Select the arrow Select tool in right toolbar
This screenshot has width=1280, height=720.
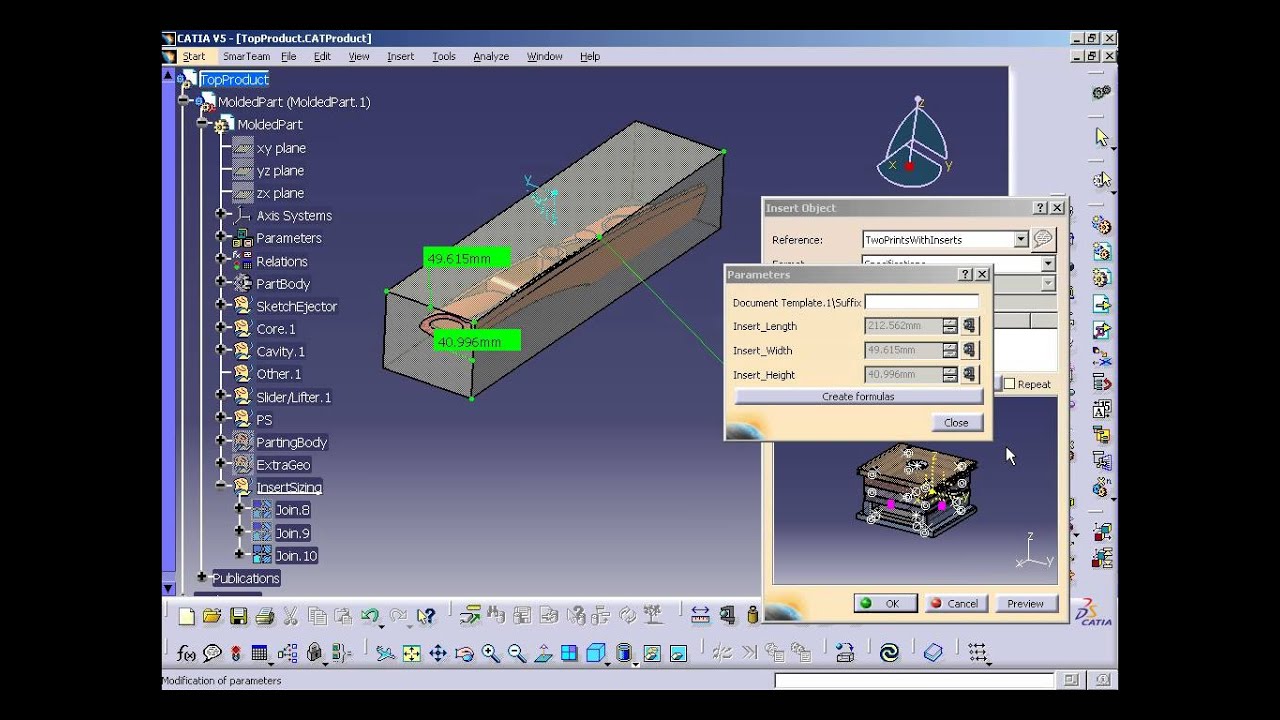pos(1102,138)
